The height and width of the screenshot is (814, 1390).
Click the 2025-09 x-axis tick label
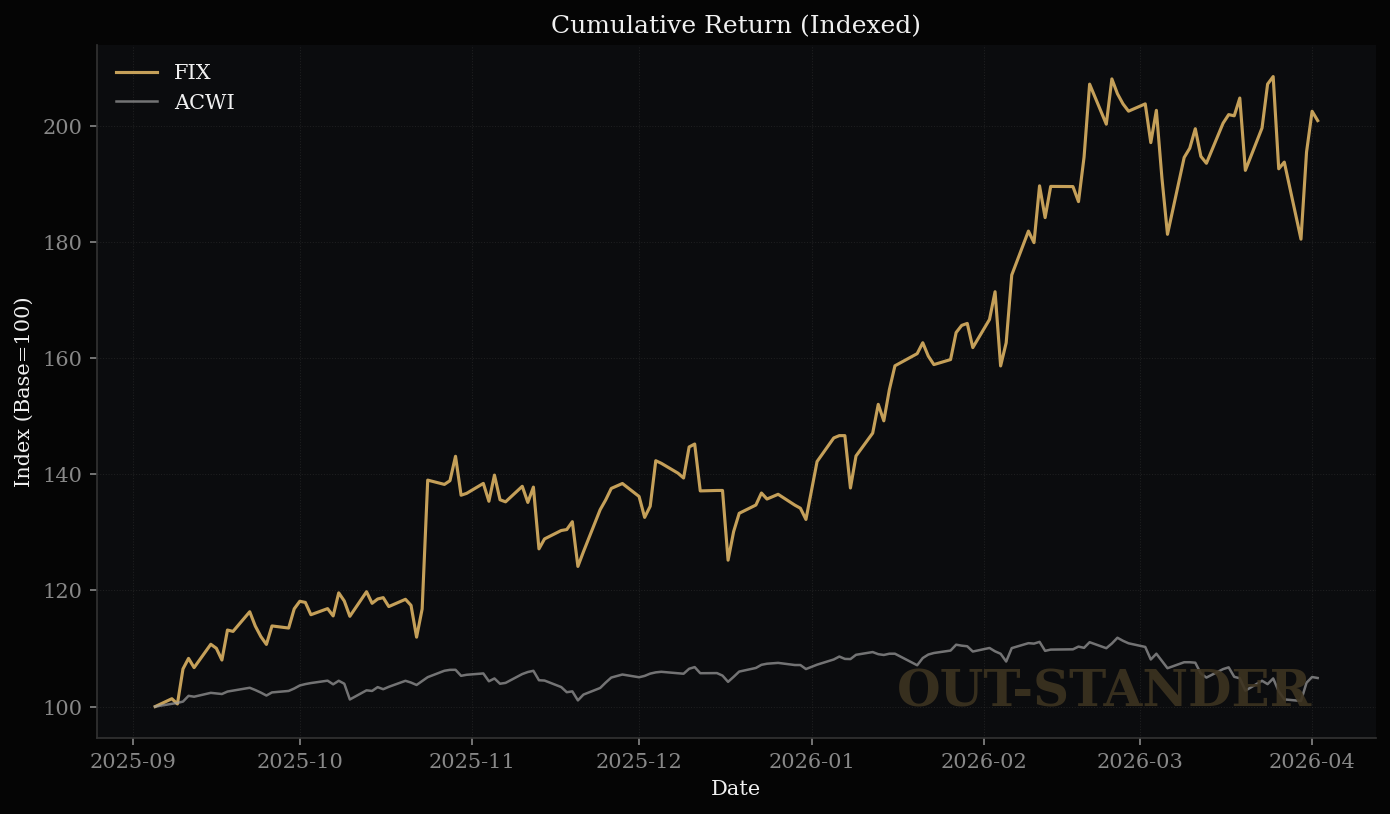point(133,762)
